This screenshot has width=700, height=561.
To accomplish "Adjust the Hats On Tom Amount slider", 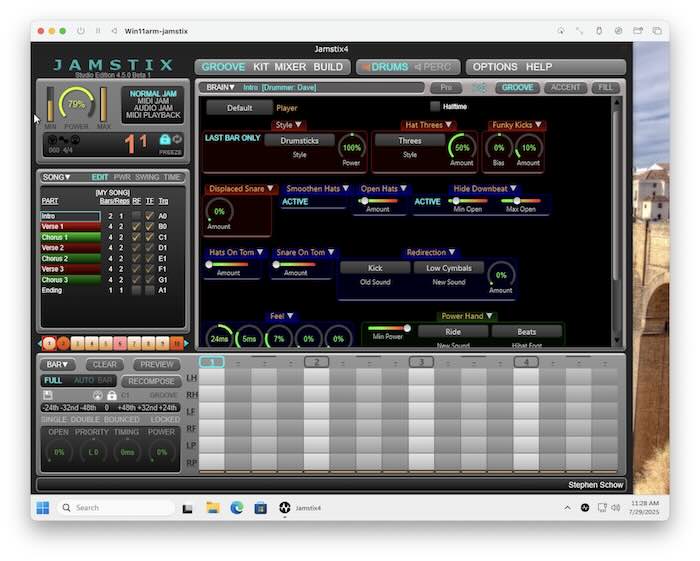I will [x=228, y=265].
